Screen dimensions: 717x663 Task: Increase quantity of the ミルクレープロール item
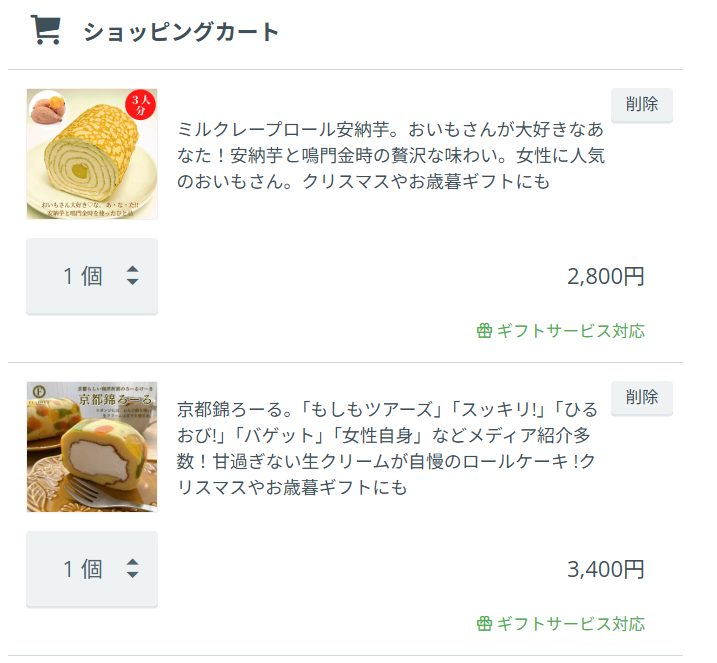pyautogui.click(x=132, y=269)
